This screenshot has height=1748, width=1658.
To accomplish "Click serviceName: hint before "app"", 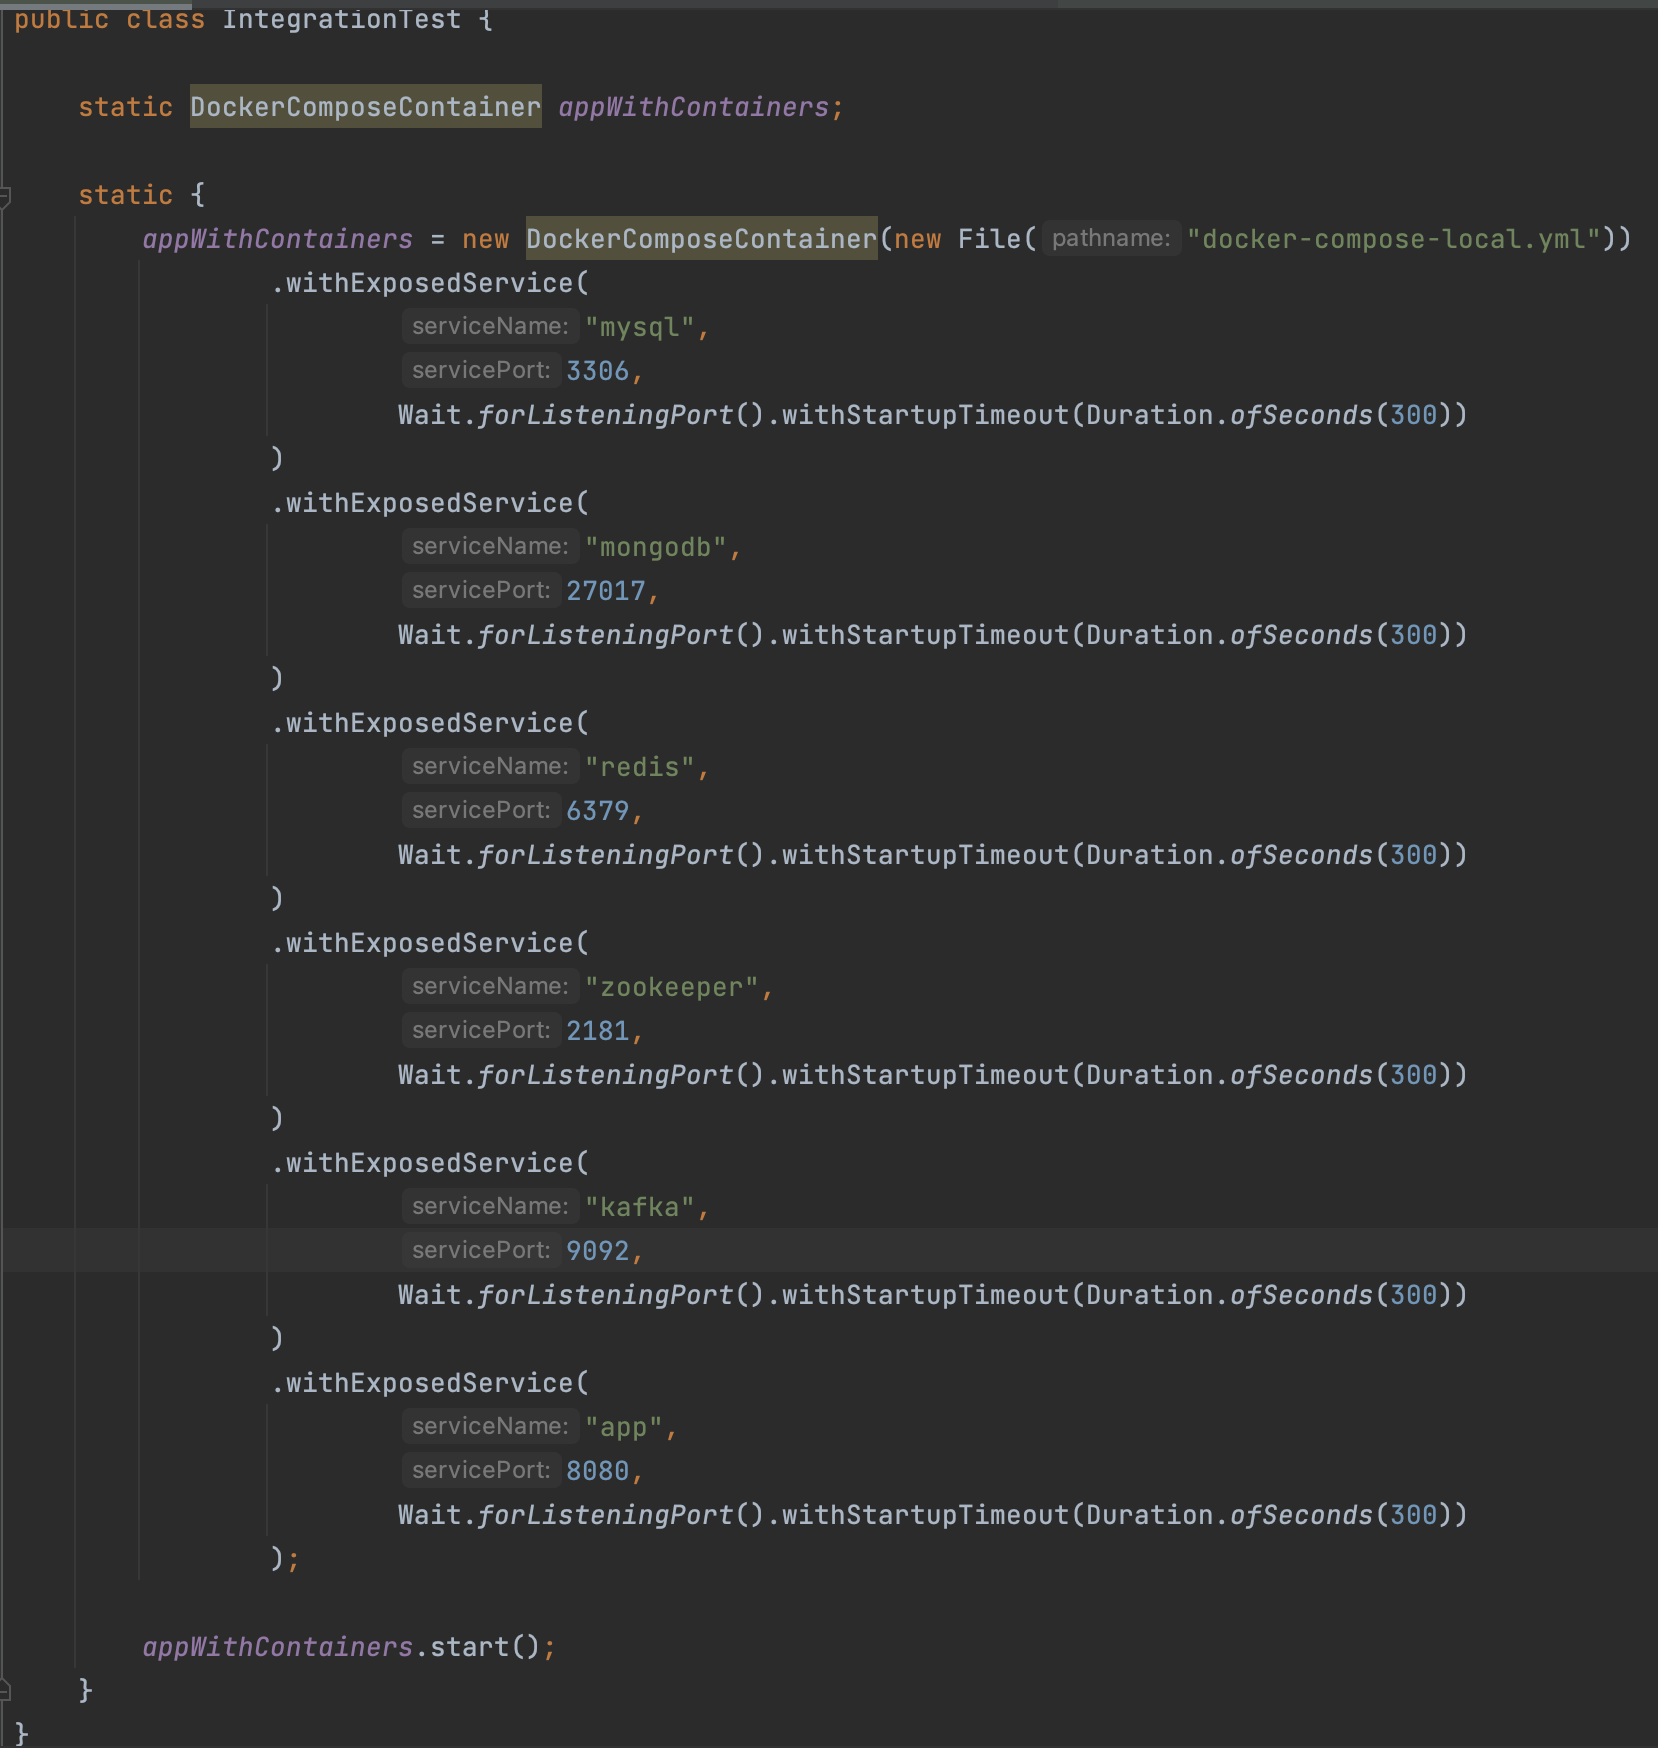I will [x=490, y=1426].
